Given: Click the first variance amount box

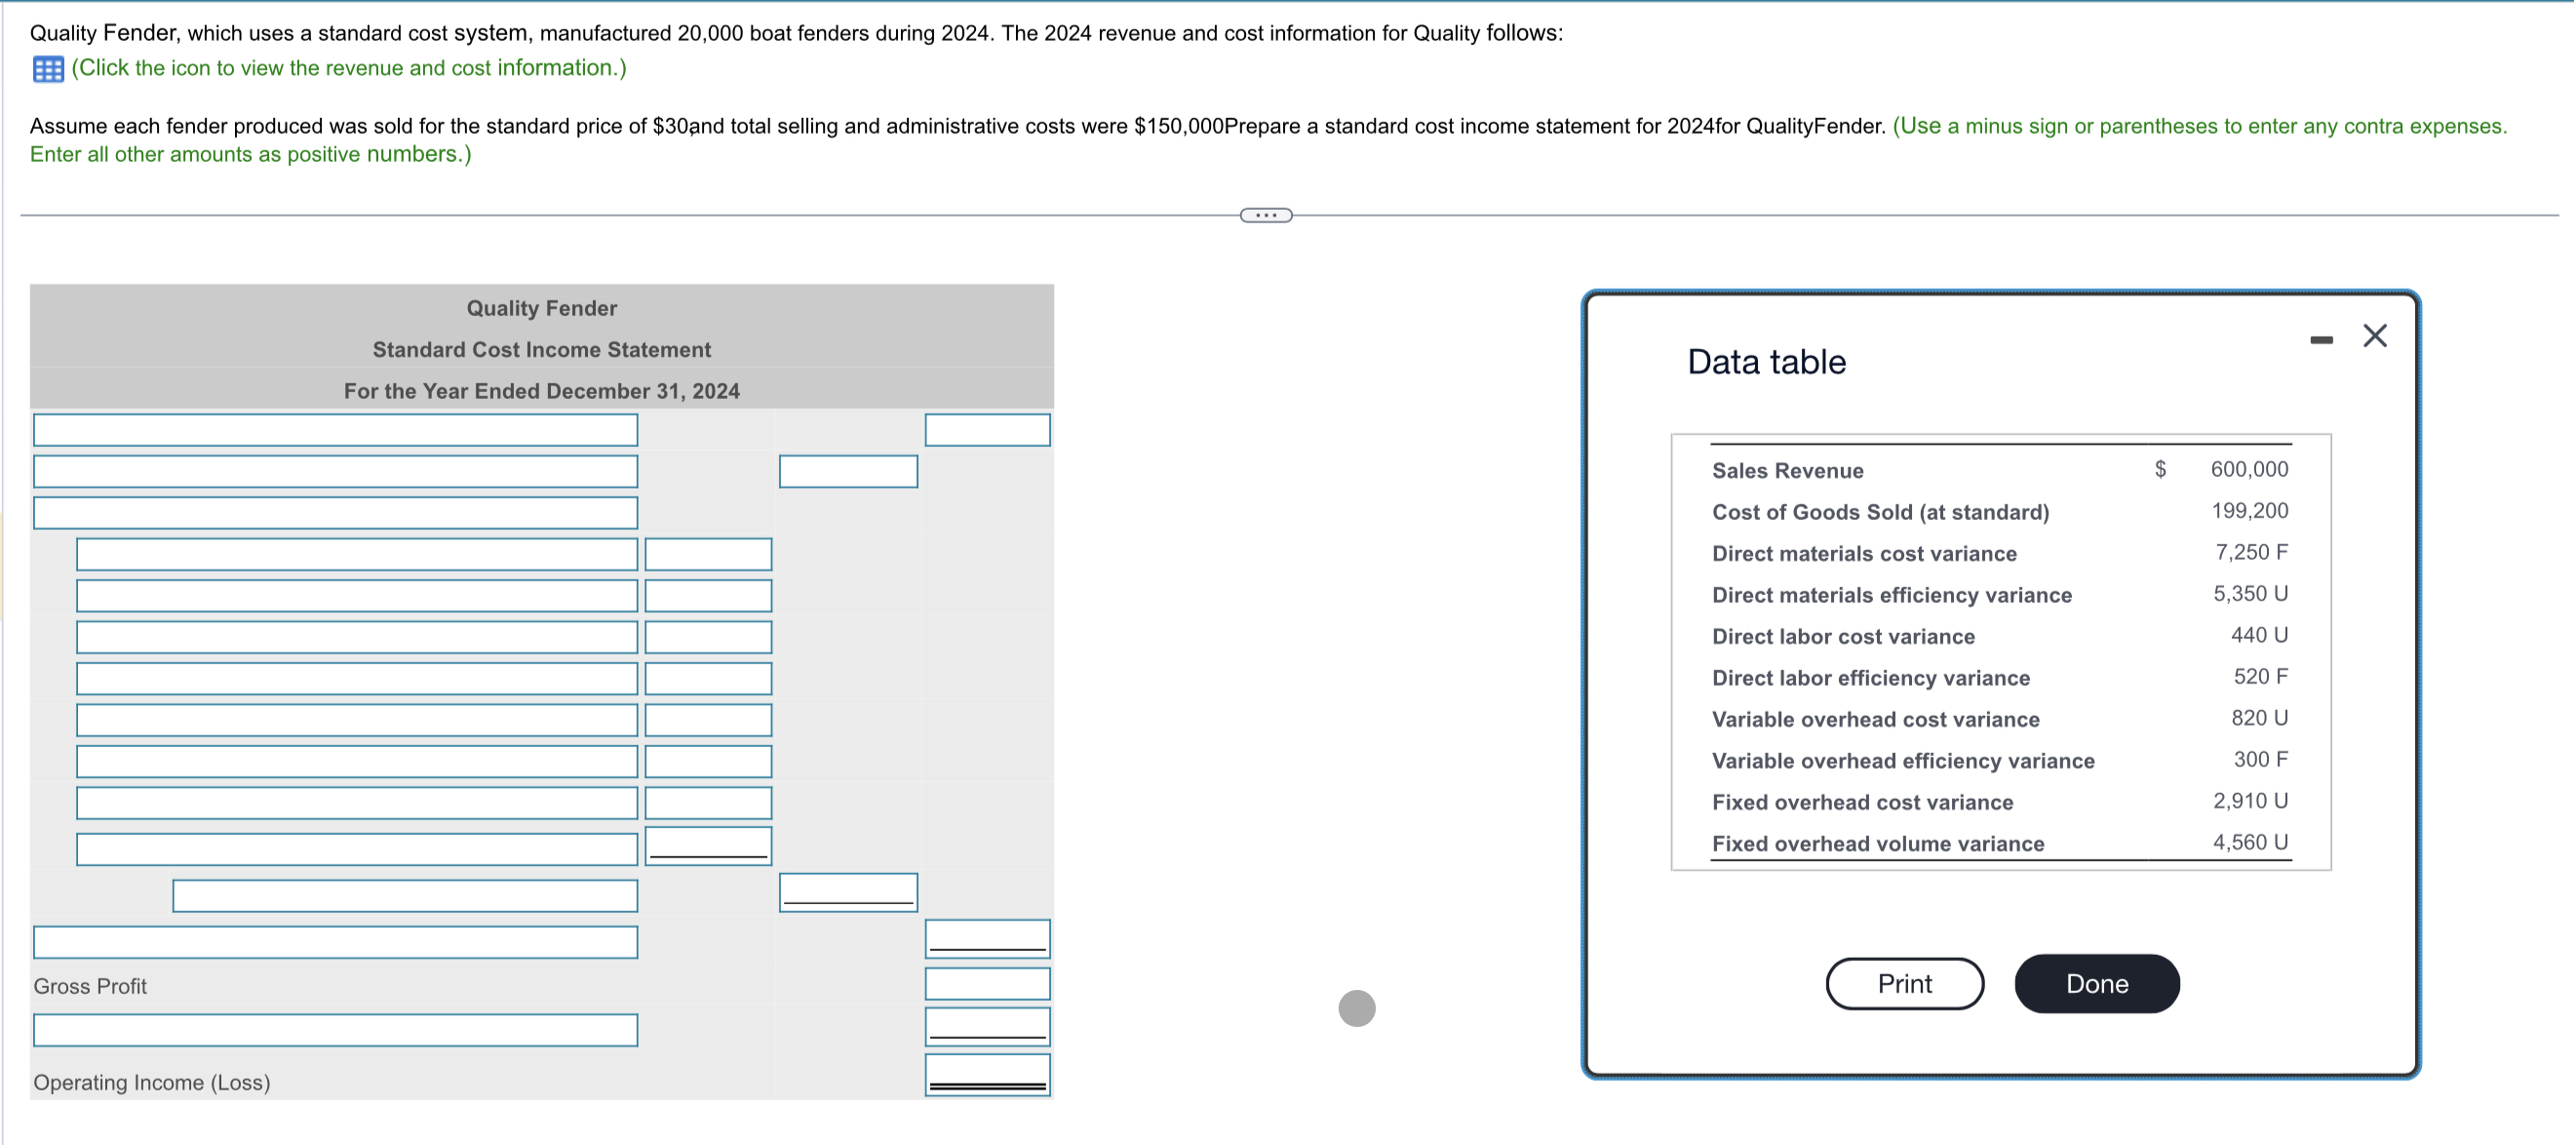Looking at the screenshot, I should (707, 554).
